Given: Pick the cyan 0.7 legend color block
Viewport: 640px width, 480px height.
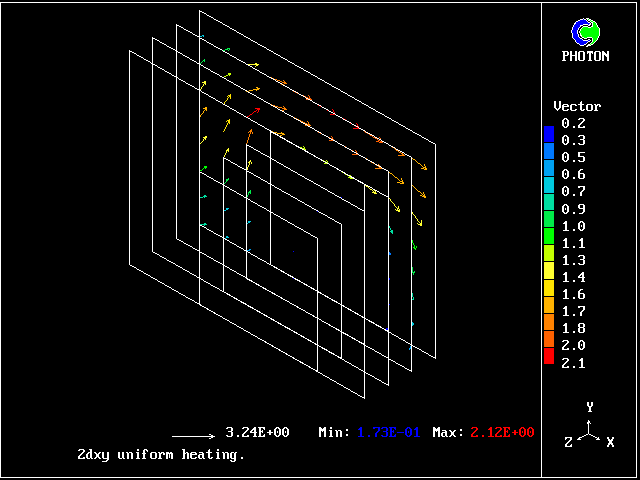Looking at the screenshot, I should tap(548, 191).
